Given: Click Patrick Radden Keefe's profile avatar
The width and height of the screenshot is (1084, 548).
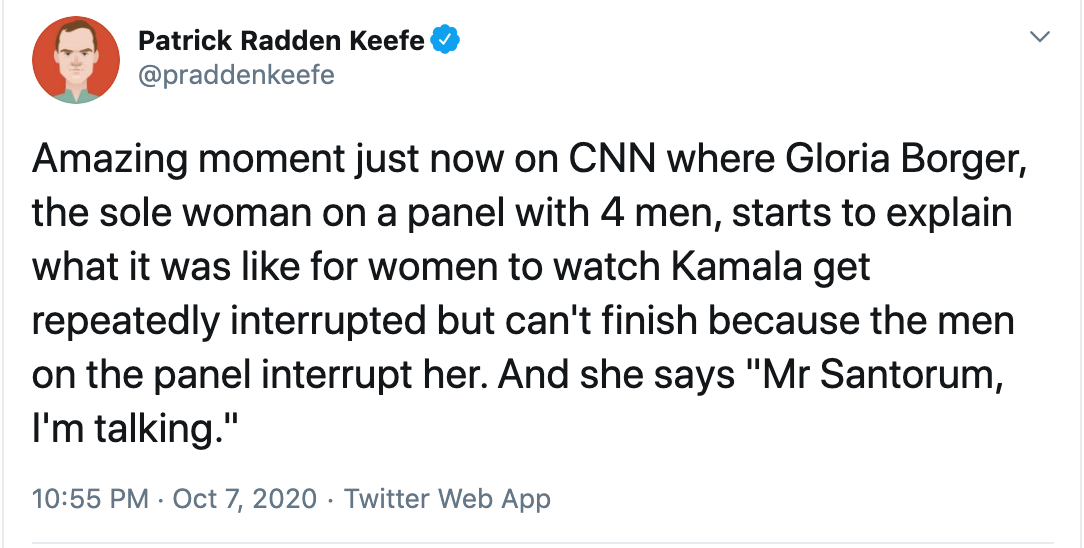Looking at the screenshot, I should pyautogui.click(x=69, y=59).
